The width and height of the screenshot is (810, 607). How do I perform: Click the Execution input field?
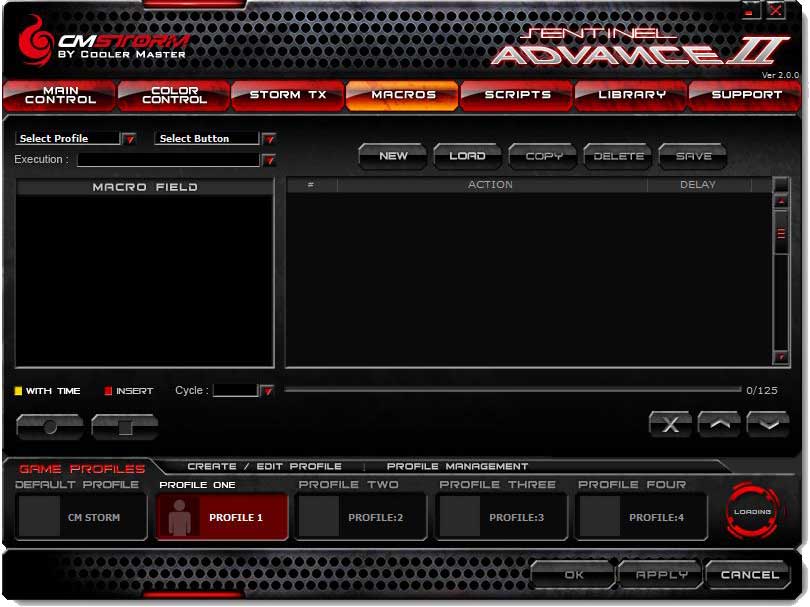pos(168,160)
